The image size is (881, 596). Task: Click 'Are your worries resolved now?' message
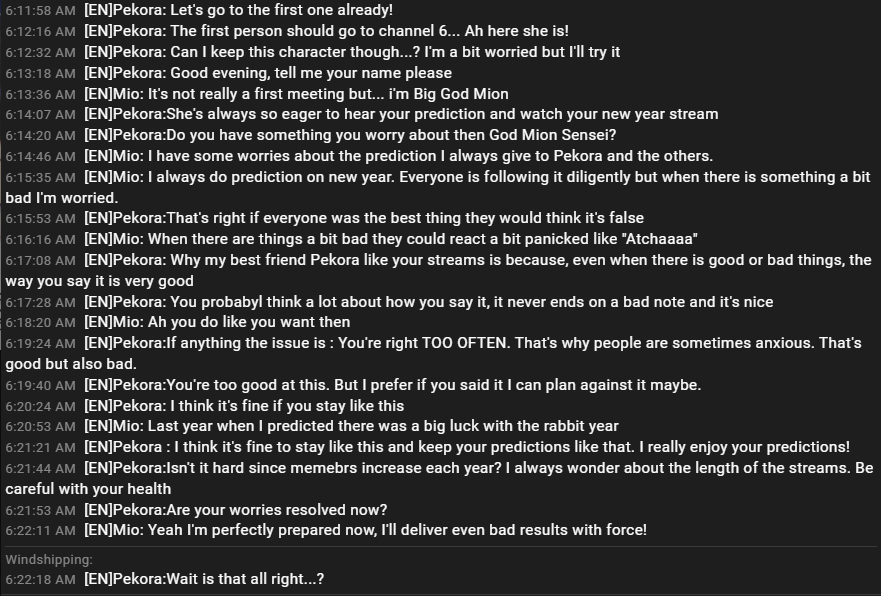[235, 510]
